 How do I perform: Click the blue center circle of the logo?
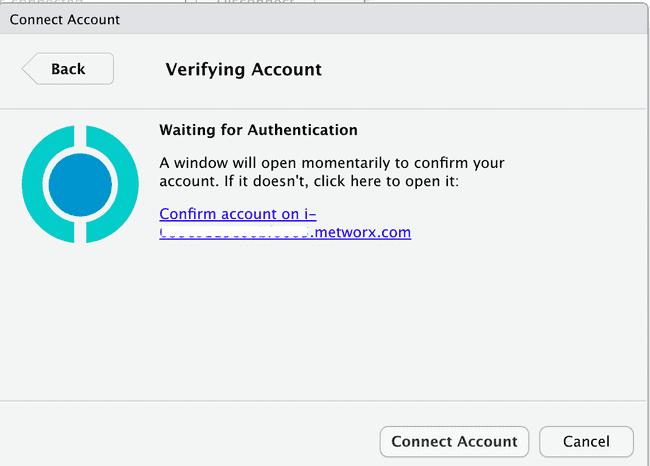pyautogui.click(x=80, y=185)
